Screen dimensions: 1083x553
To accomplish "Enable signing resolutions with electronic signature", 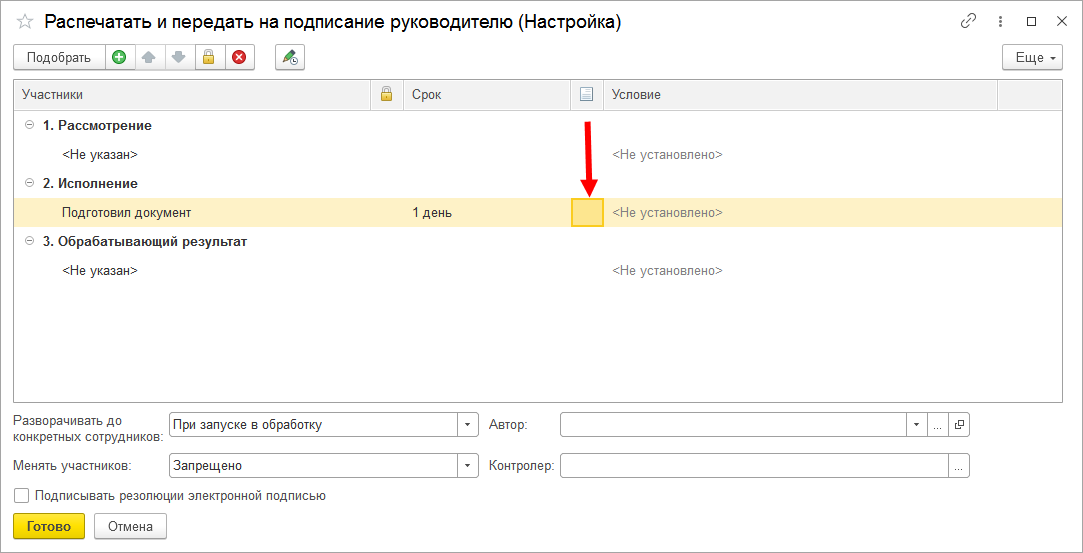I will 21,496.
